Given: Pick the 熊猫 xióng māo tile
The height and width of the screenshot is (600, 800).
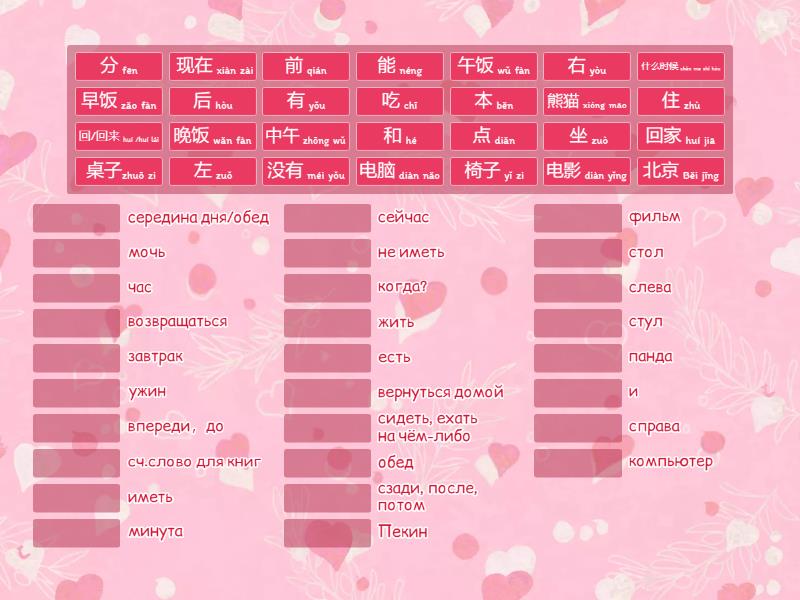Looking at the screenshot, I should (x=586, y=102).
